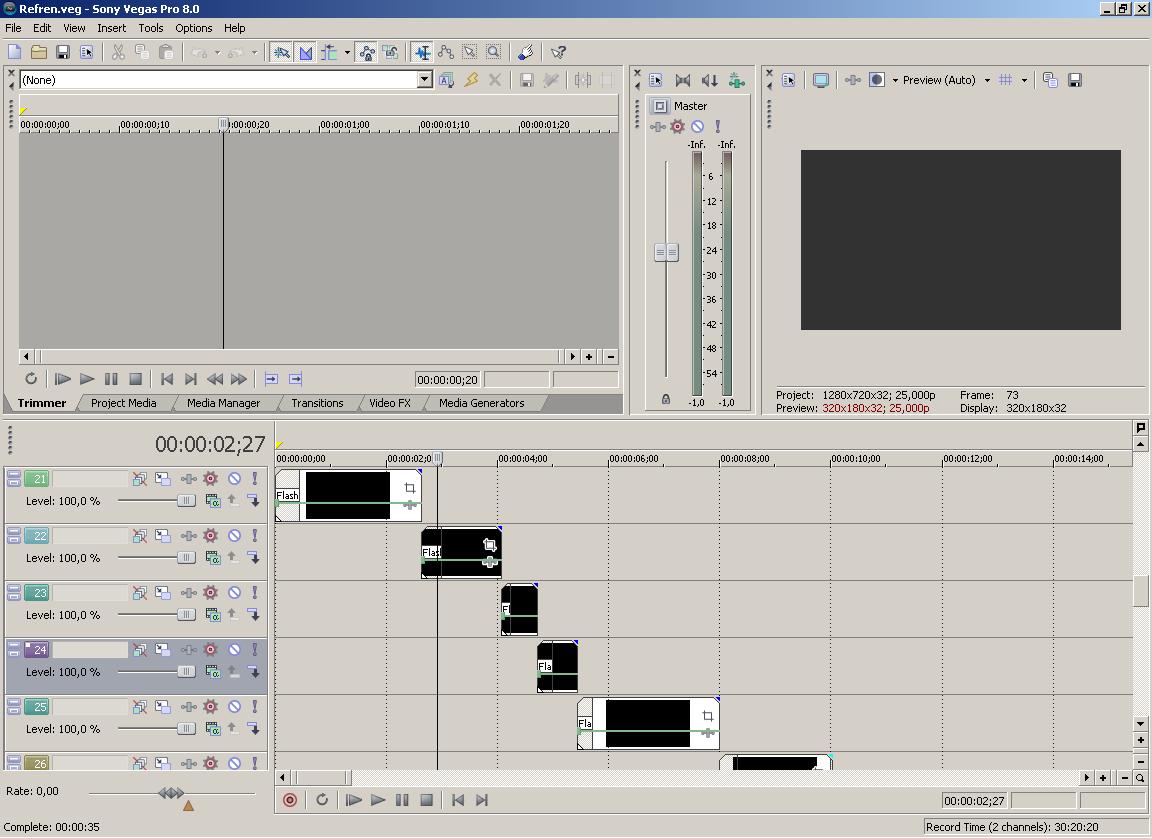Open the Tools menu
Image resolution: width=1152 pixels, height=839 pixels.
[150, 28]
